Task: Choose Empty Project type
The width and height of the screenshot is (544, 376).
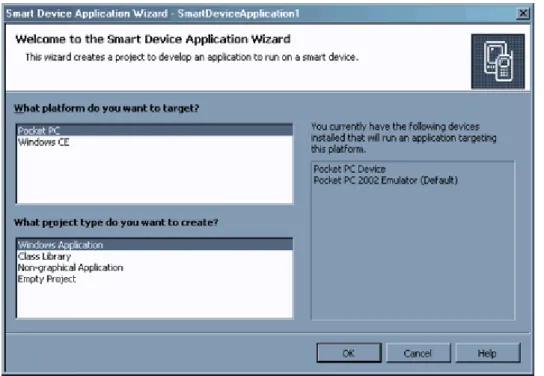Action: point(154,279)
